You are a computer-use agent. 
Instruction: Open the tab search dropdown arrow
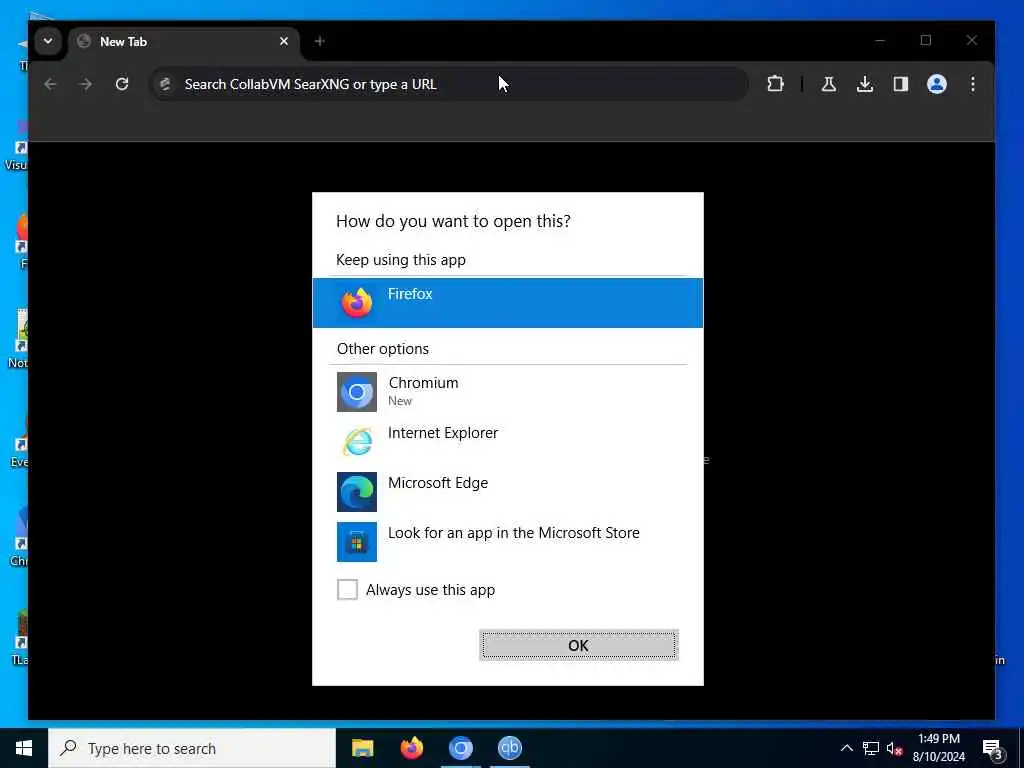[x=48, y=41]
